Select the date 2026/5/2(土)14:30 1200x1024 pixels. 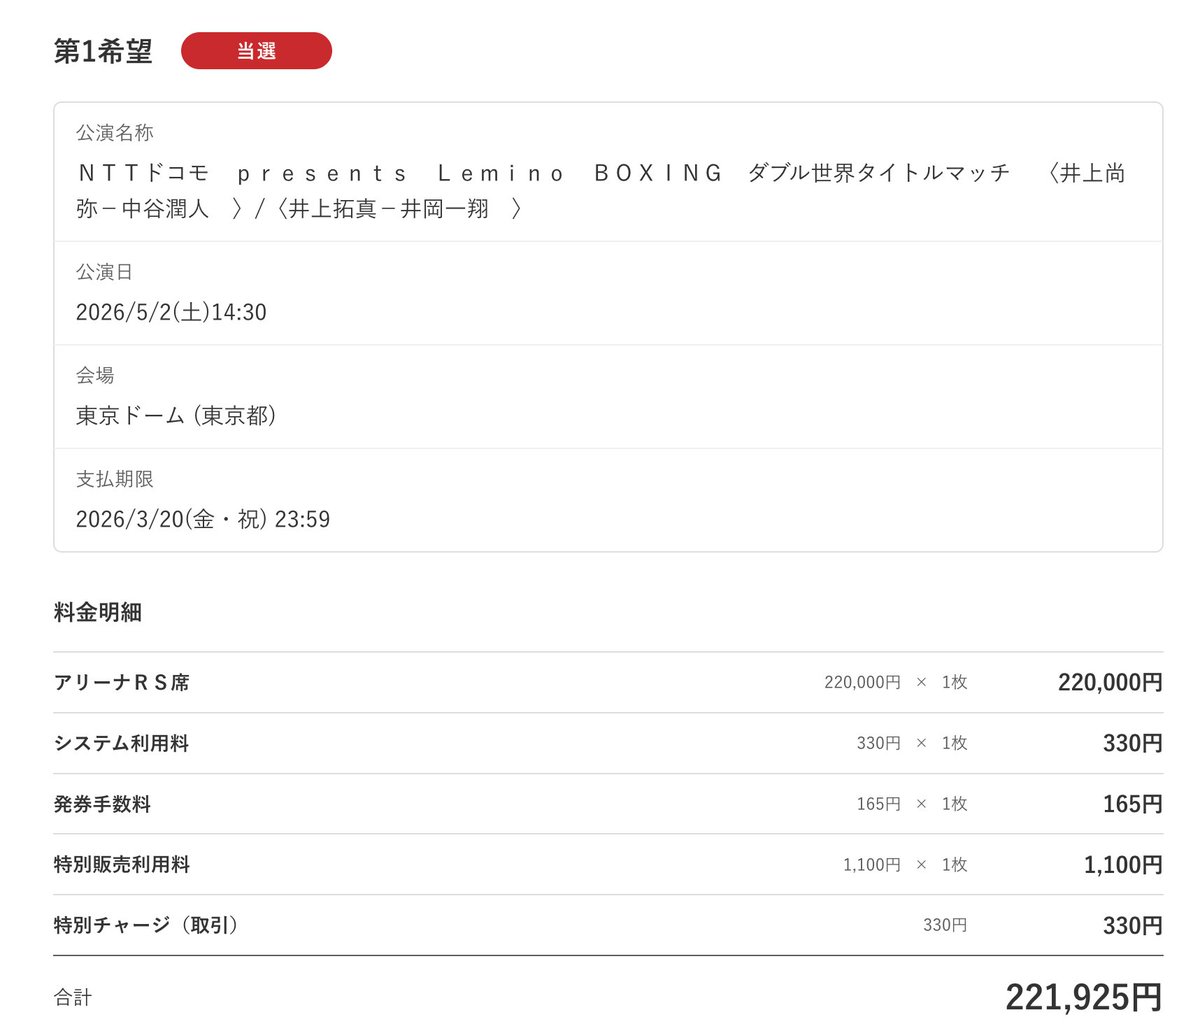[171, 312]
